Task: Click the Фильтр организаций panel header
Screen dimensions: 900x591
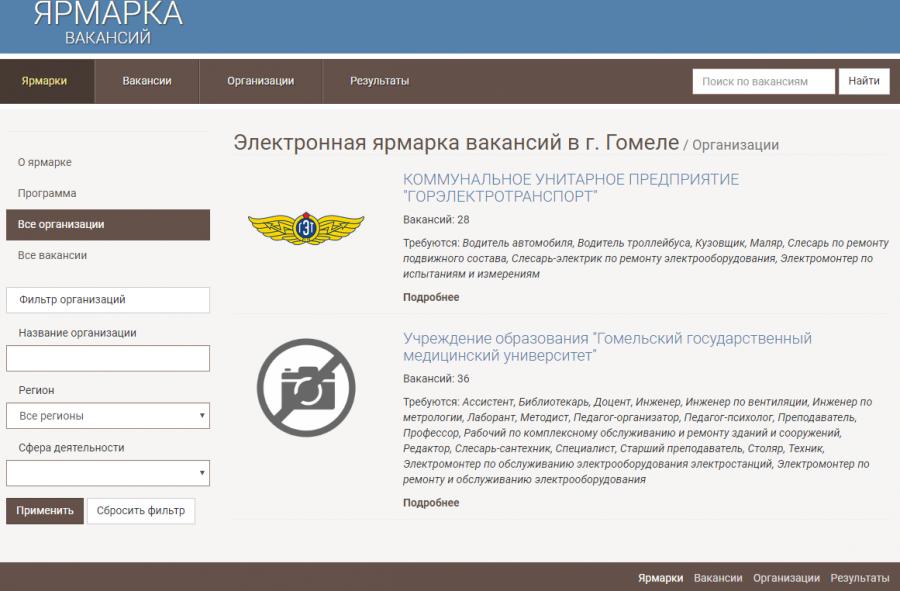Action: click(108, 300)
